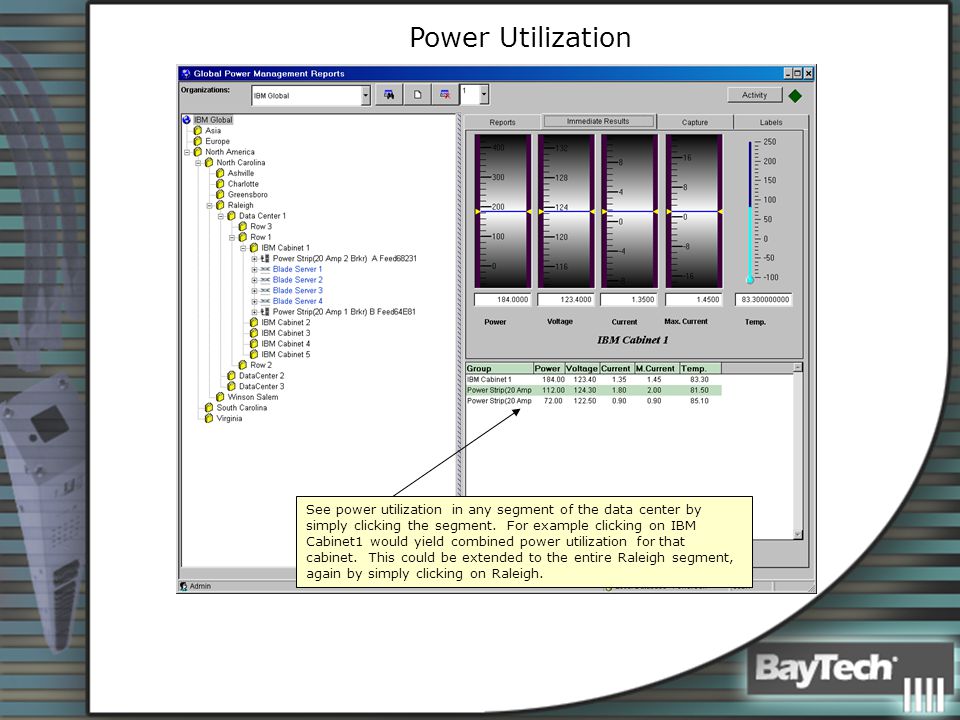The image size is (960, 720).
Task: Collapse the North America tree node
Action: click(x=187, y=152)
